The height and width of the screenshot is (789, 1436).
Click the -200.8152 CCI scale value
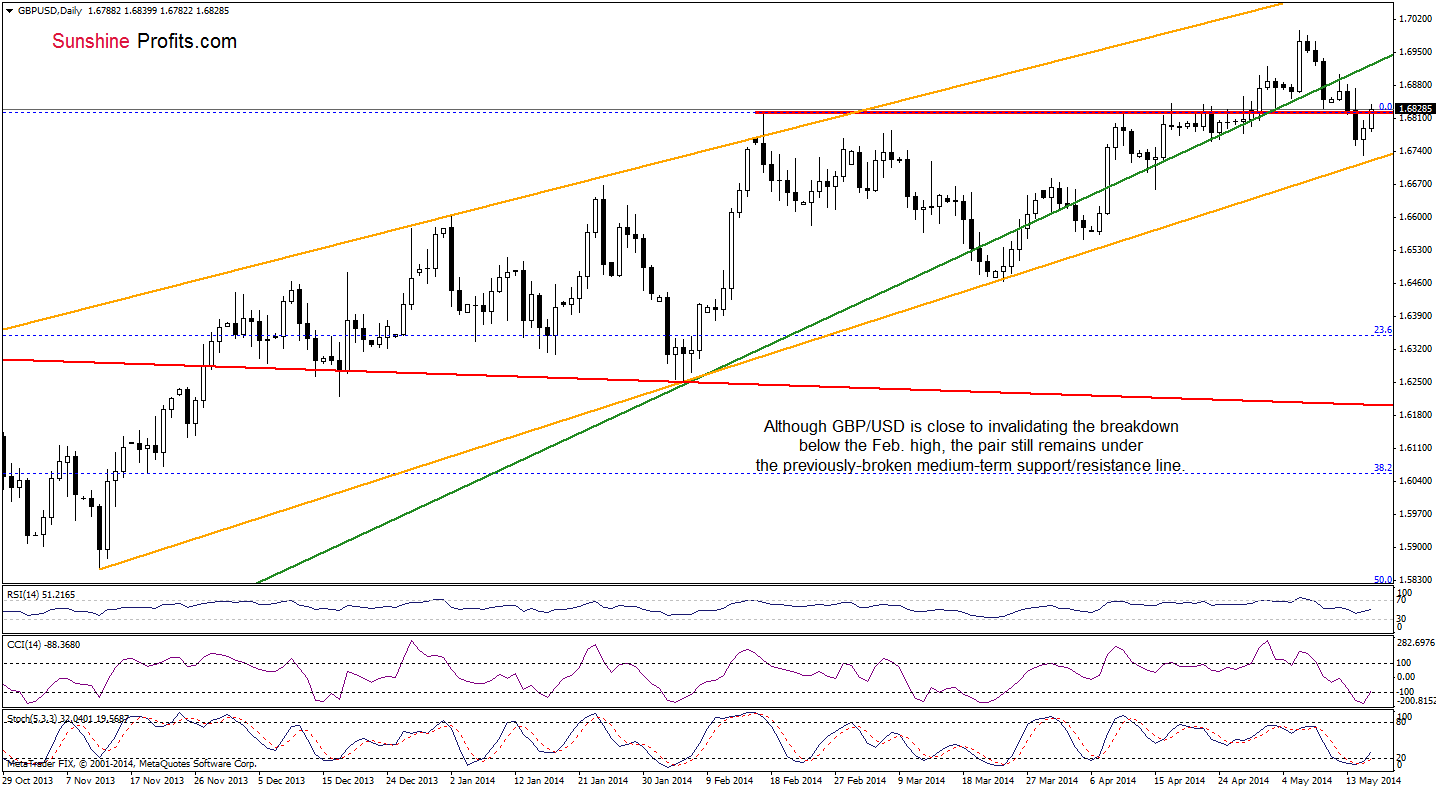1416,702
